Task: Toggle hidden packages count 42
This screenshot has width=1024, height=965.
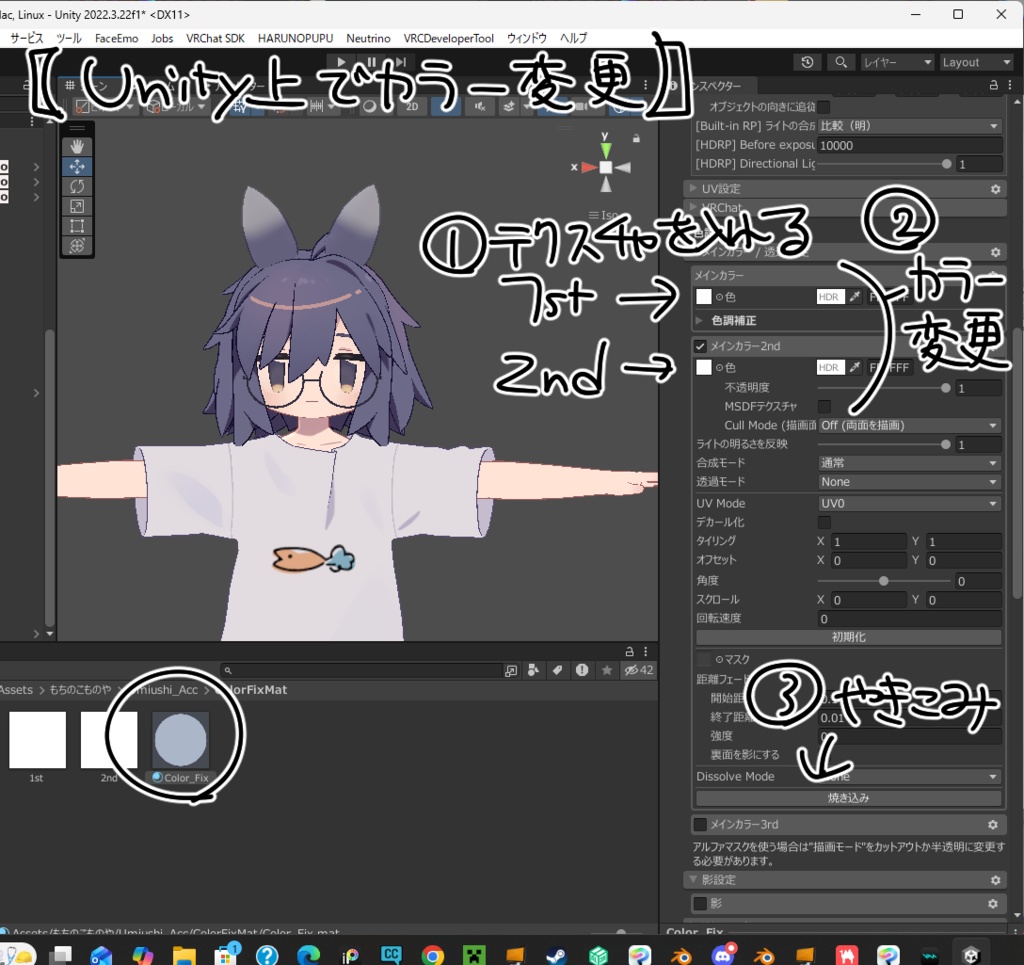Action: click(x=639, y=670)
